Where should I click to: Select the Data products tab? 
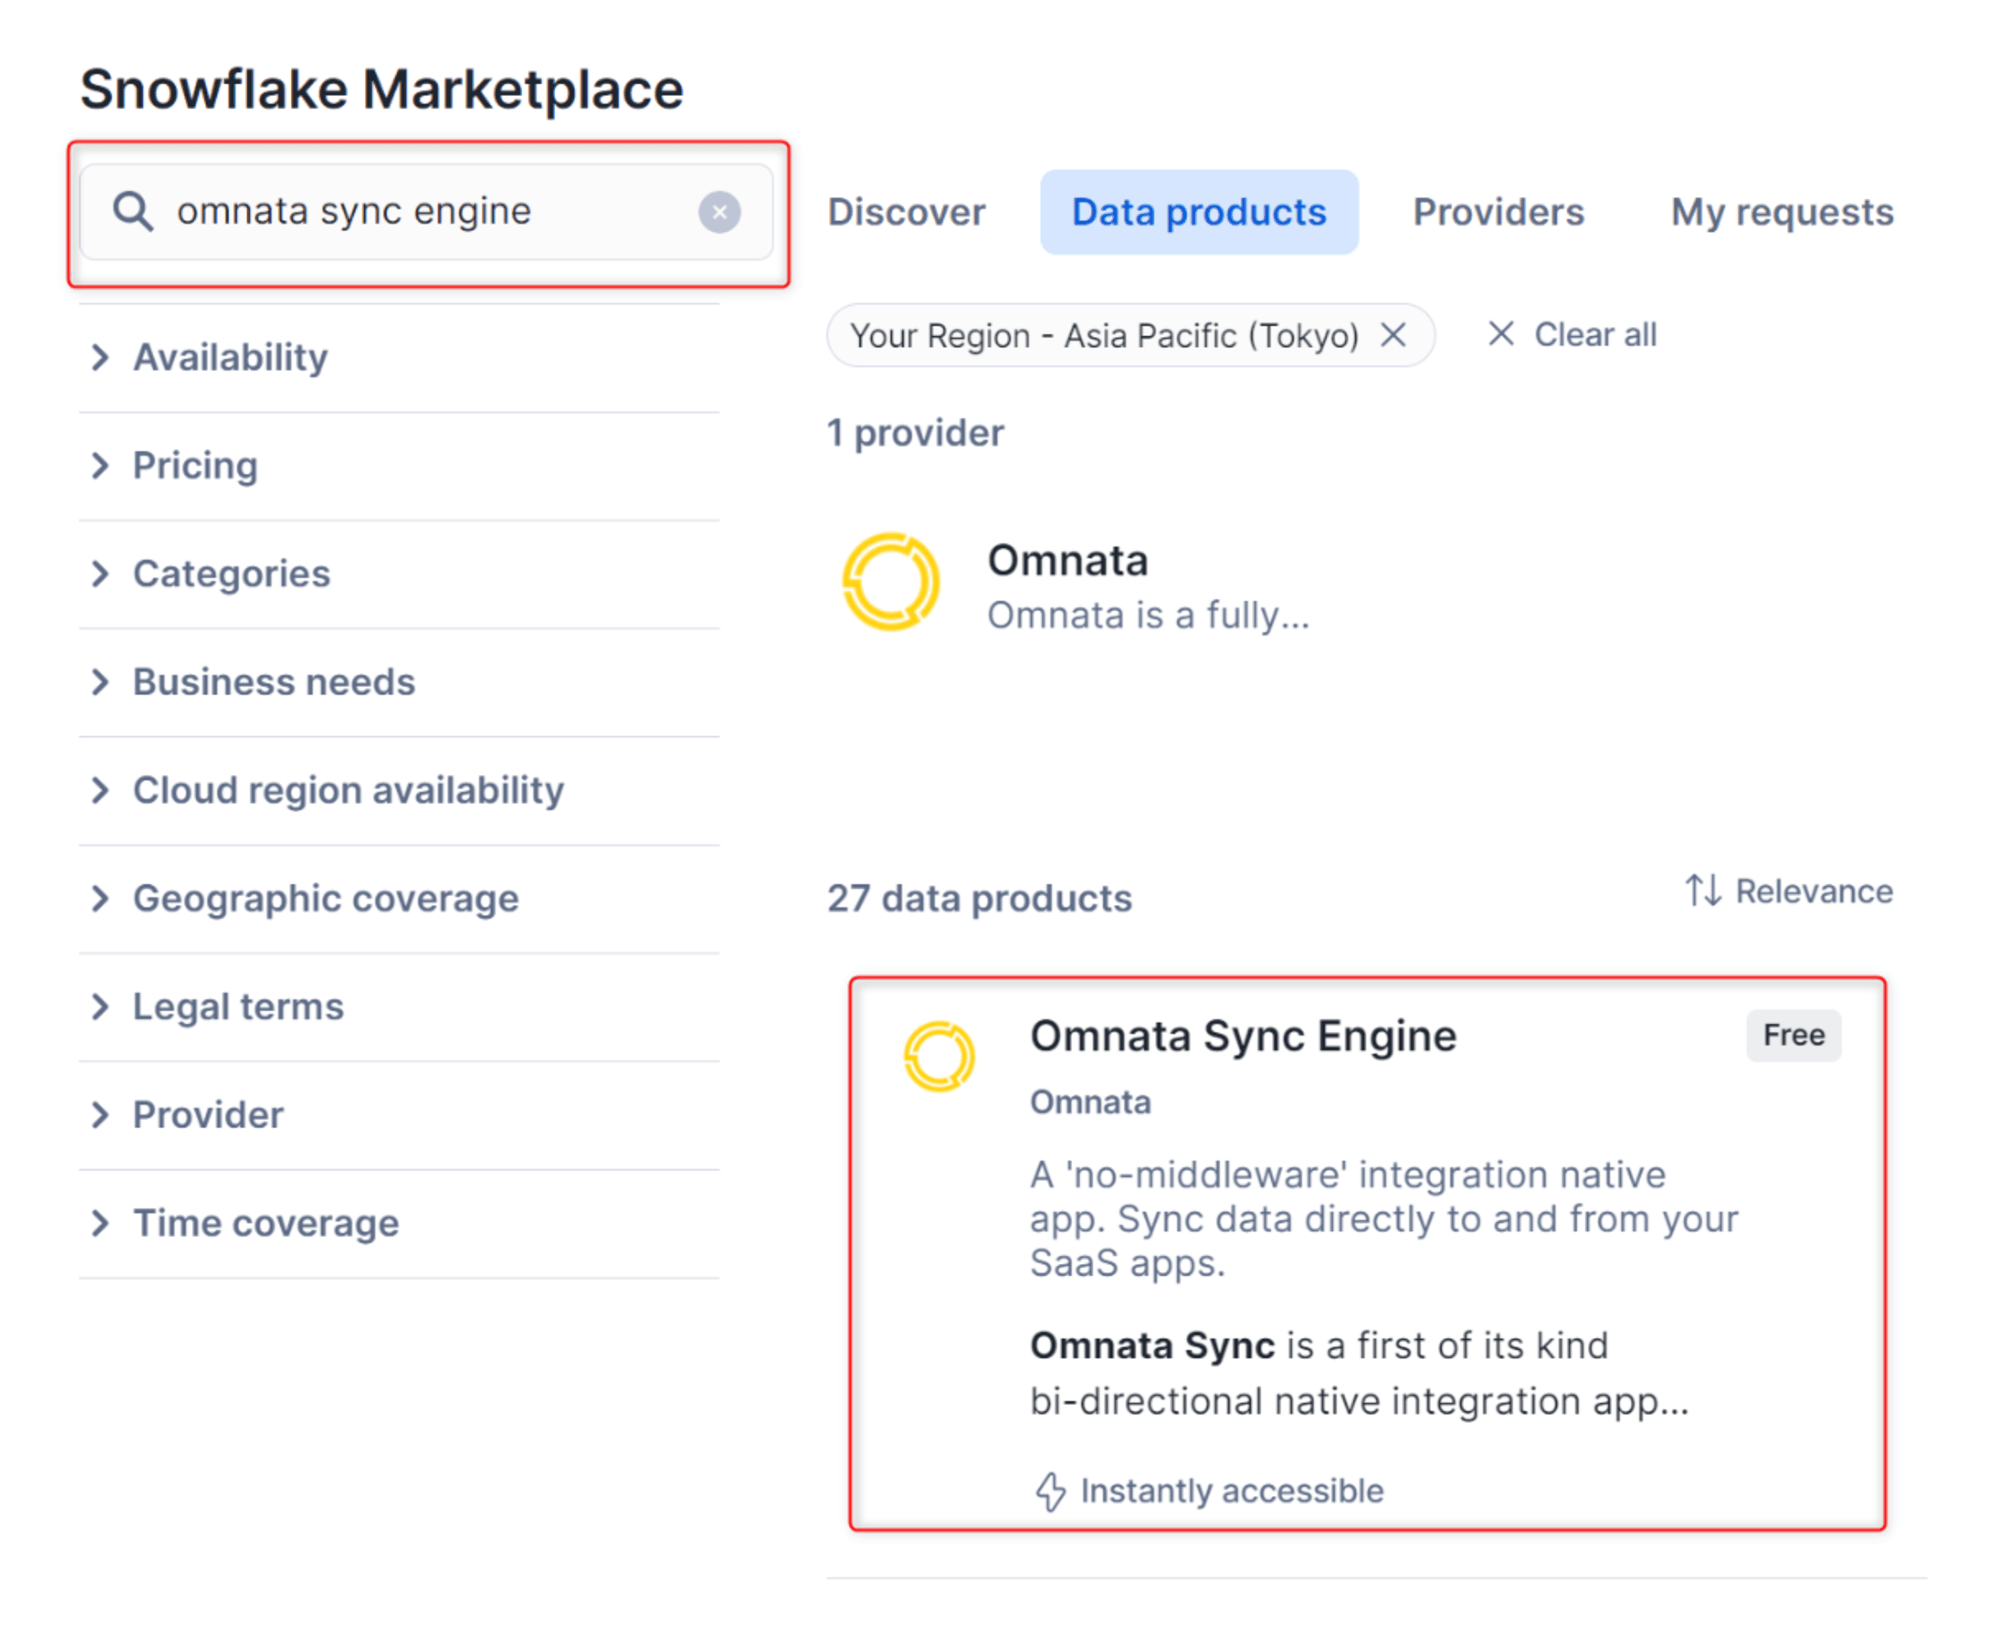pyautogui.click(x=1199, y=212)
